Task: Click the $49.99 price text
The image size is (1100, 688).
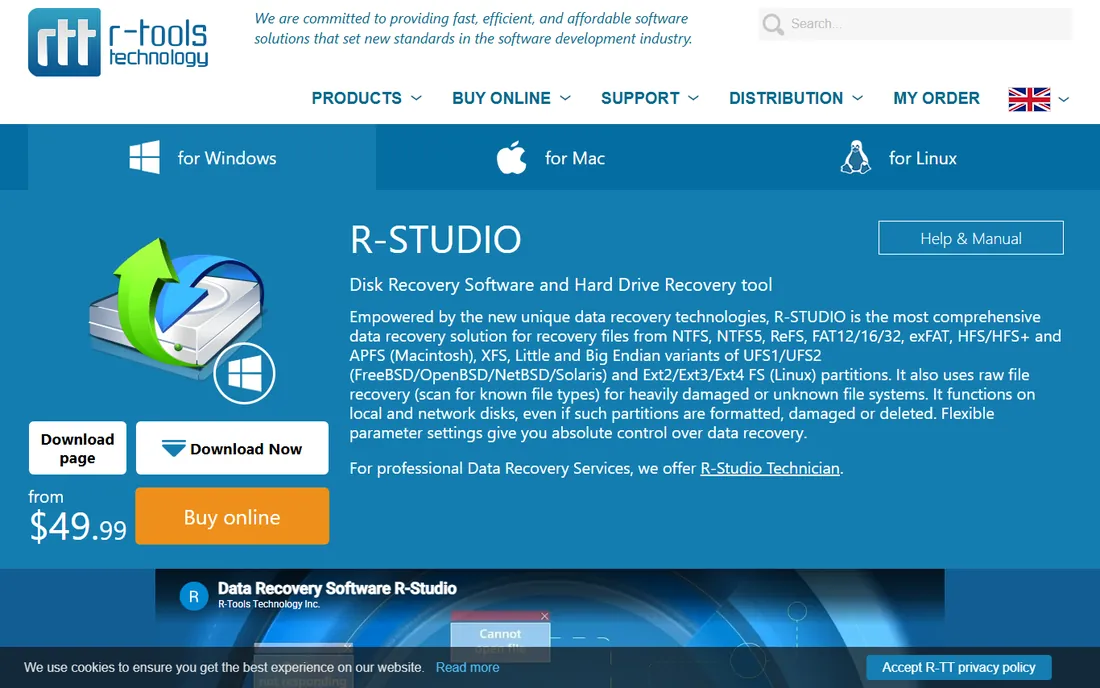Action: [77, 527]
